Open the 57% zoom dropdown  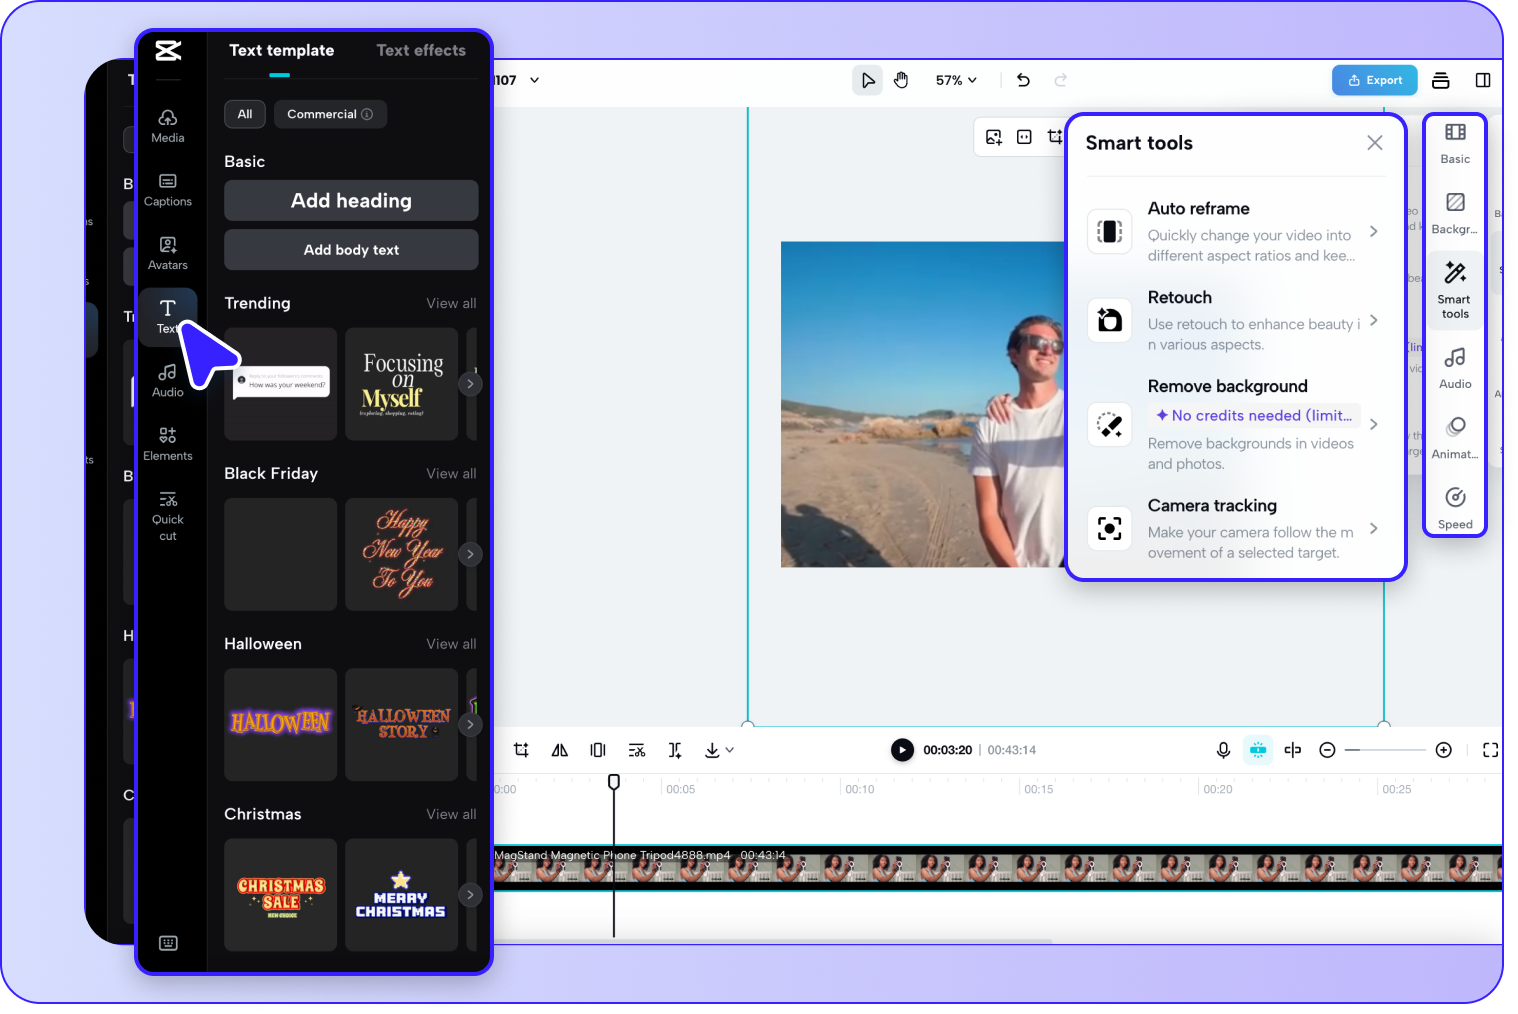957,80
